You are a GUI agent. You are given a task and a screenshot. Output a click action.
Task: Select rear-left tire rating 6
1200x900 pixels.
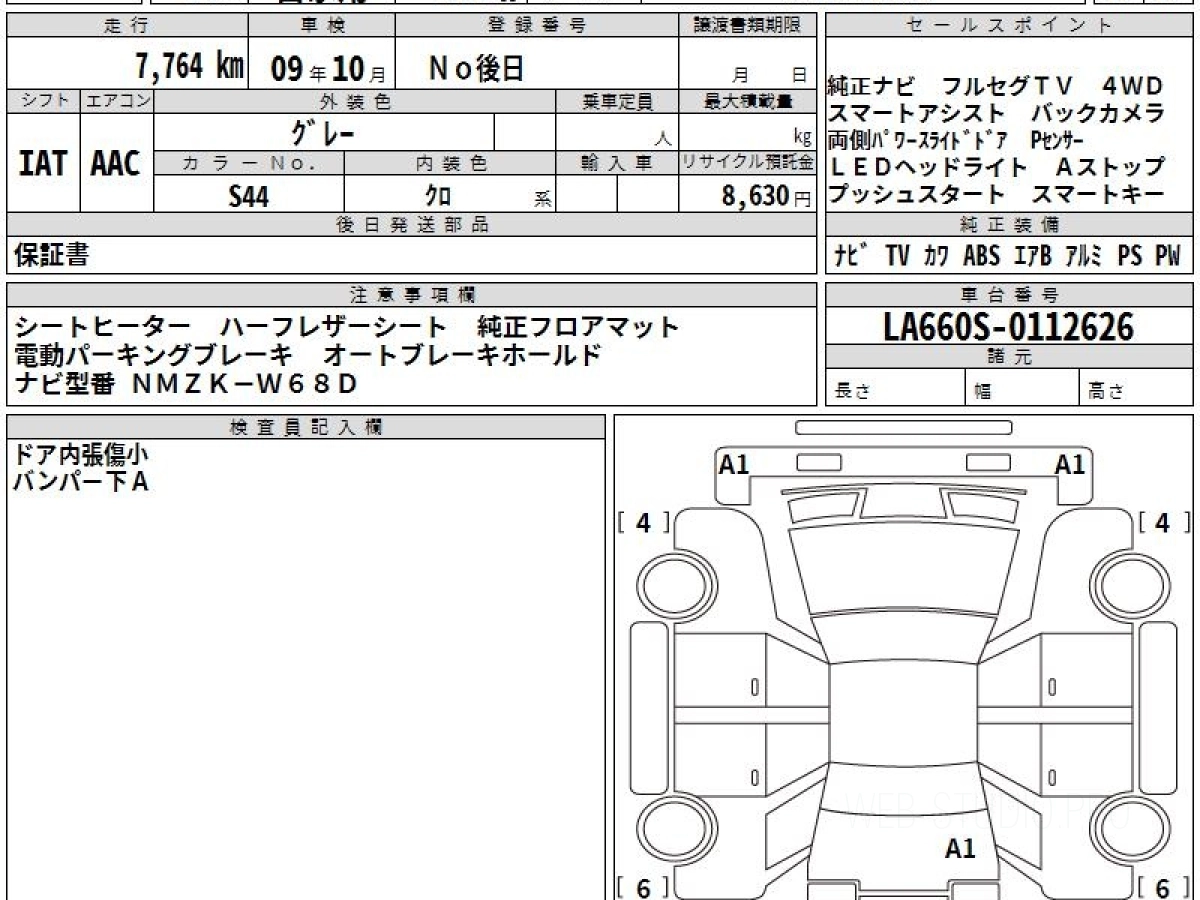click(643, 888)
